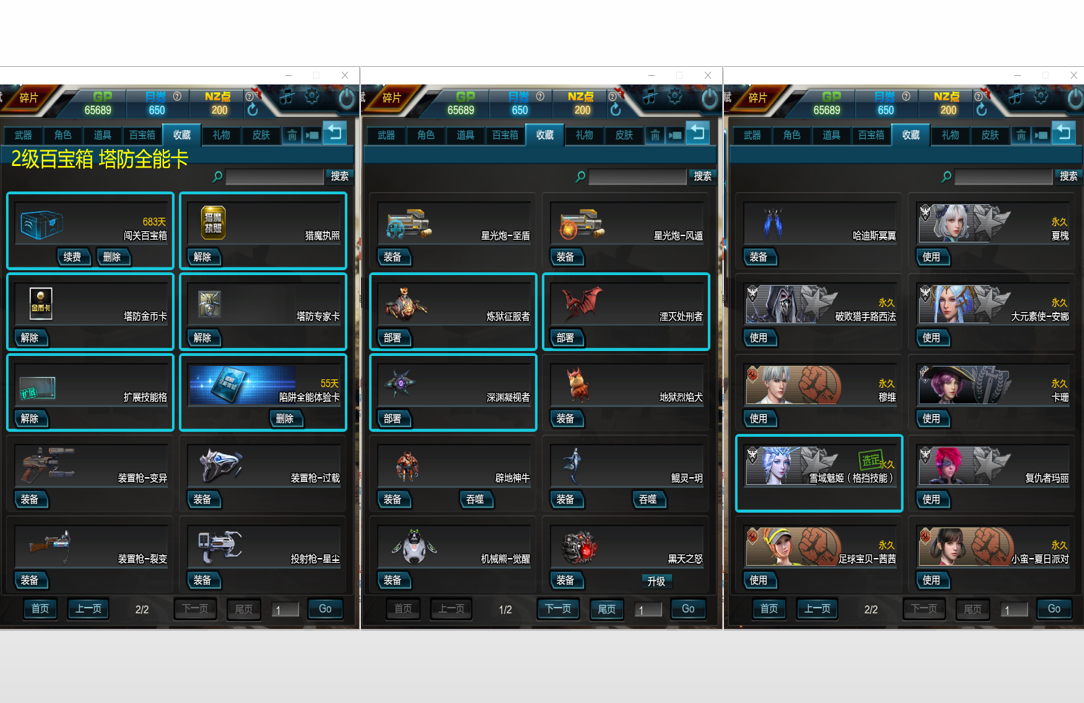Click 部署 under 炼狱征服者

click(393, 338)
